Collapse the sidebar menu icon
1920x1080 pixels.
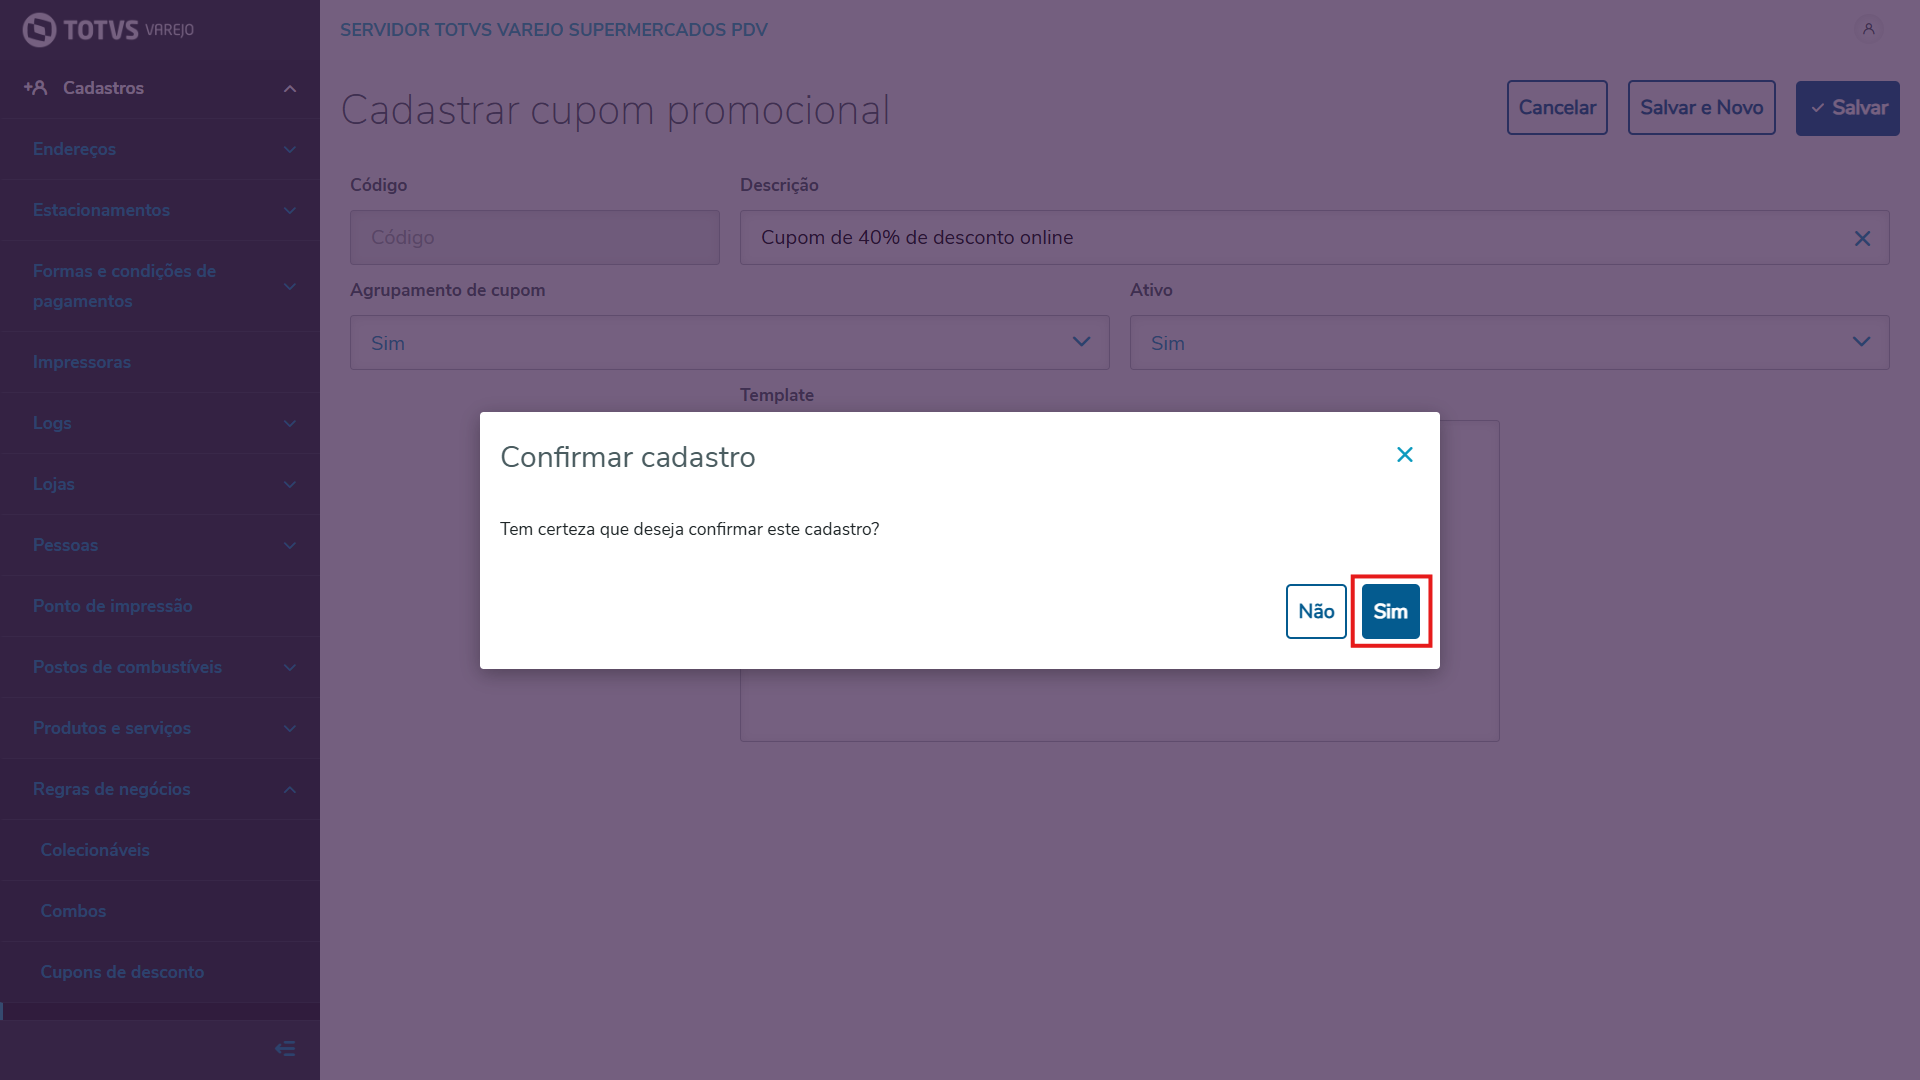pyautogui.click(x=285, y=1048)
